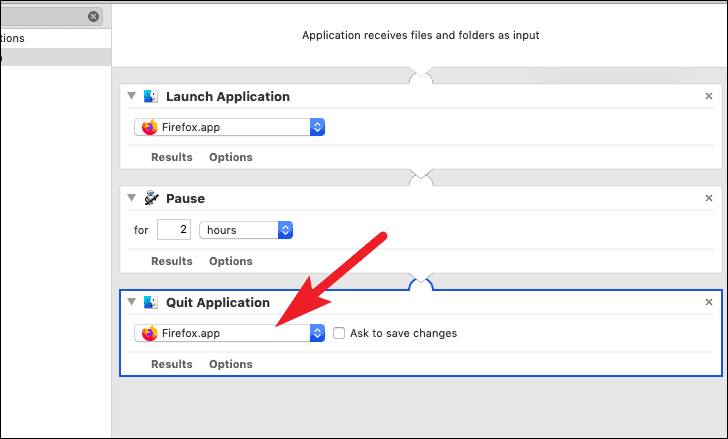728x439 pixels.
Task: Remove the Quit Application action
Action: click(708, 302)
